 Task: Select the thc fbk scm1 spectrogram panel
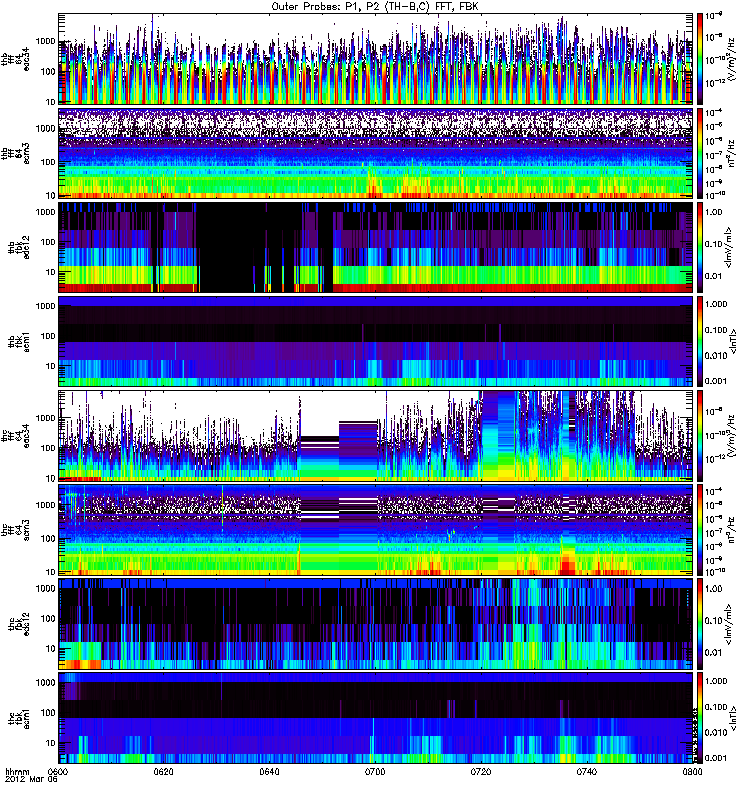click(376, 718)
